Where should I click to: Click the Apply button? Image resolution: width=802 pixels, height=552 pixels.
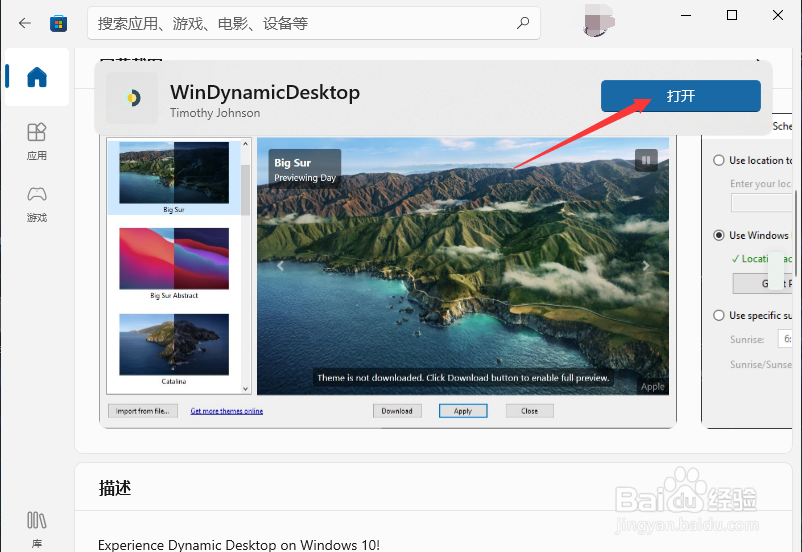click(463, 411)
